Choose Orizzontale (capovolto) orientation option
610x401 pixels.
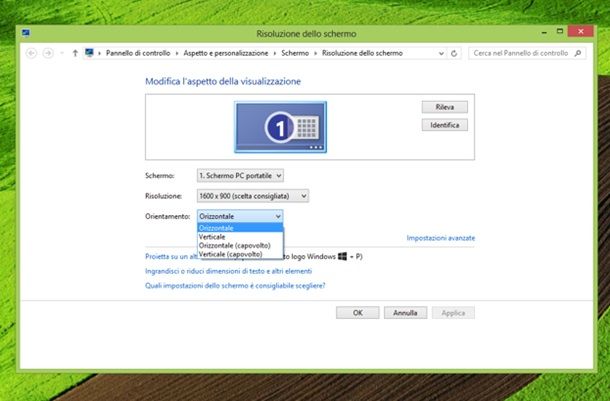click(240, 245)
